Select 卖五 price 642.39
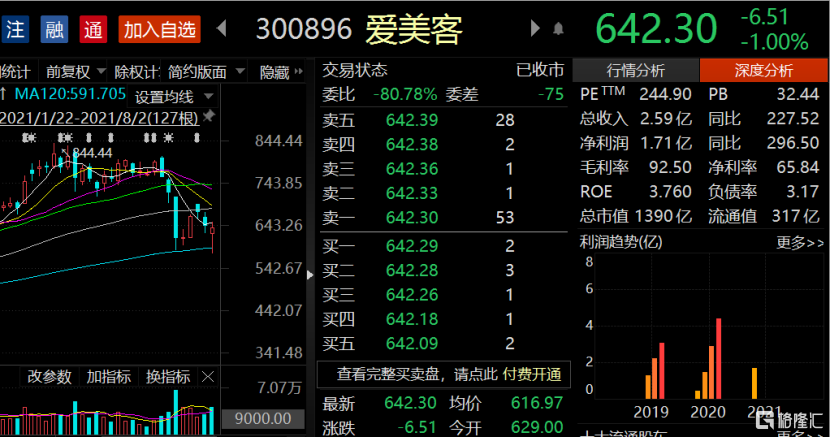The height and width of the screenshot is (437, 830). coord(412,120)
